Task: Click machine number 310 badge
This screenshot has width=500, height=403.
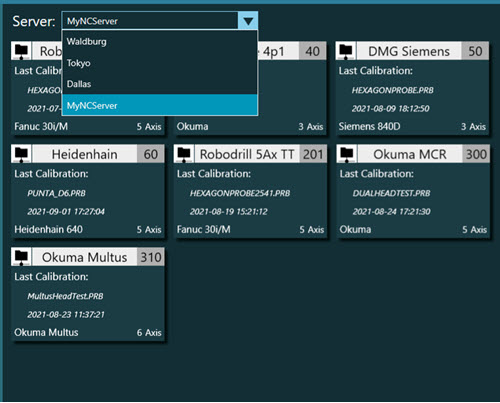Action: pos(151,257)
